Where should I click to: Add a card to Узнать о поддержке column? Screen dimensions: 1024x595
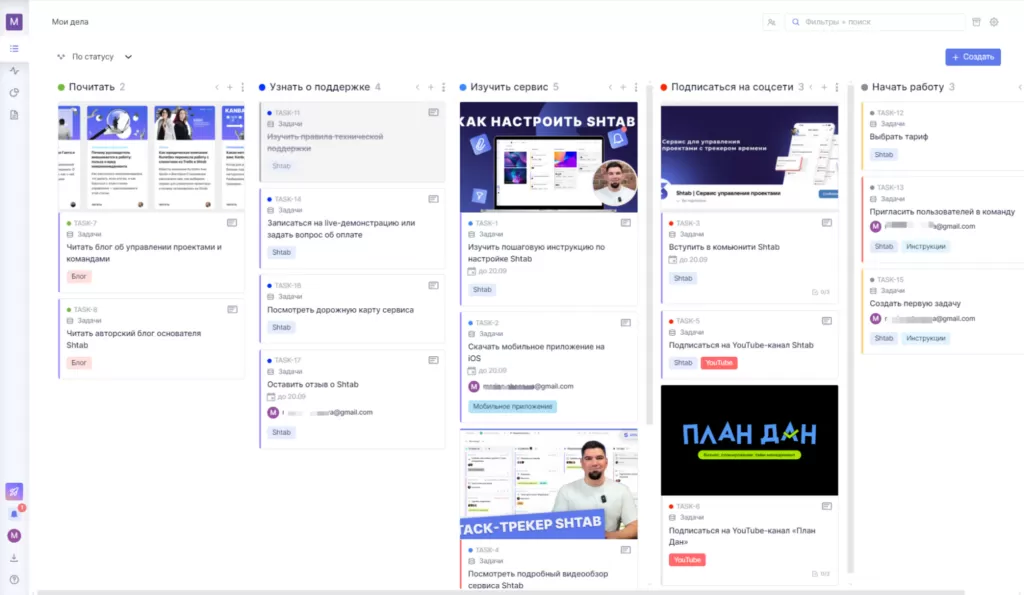(x=430, y=87)
